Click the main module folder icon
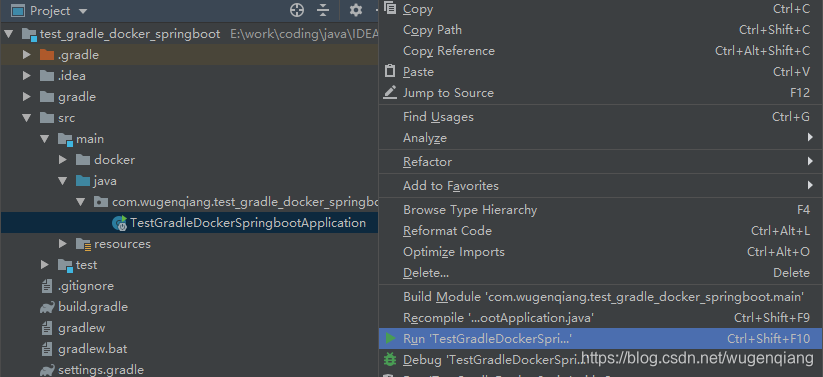The width and height of the screenshot is (823, 377). point(65,139)
